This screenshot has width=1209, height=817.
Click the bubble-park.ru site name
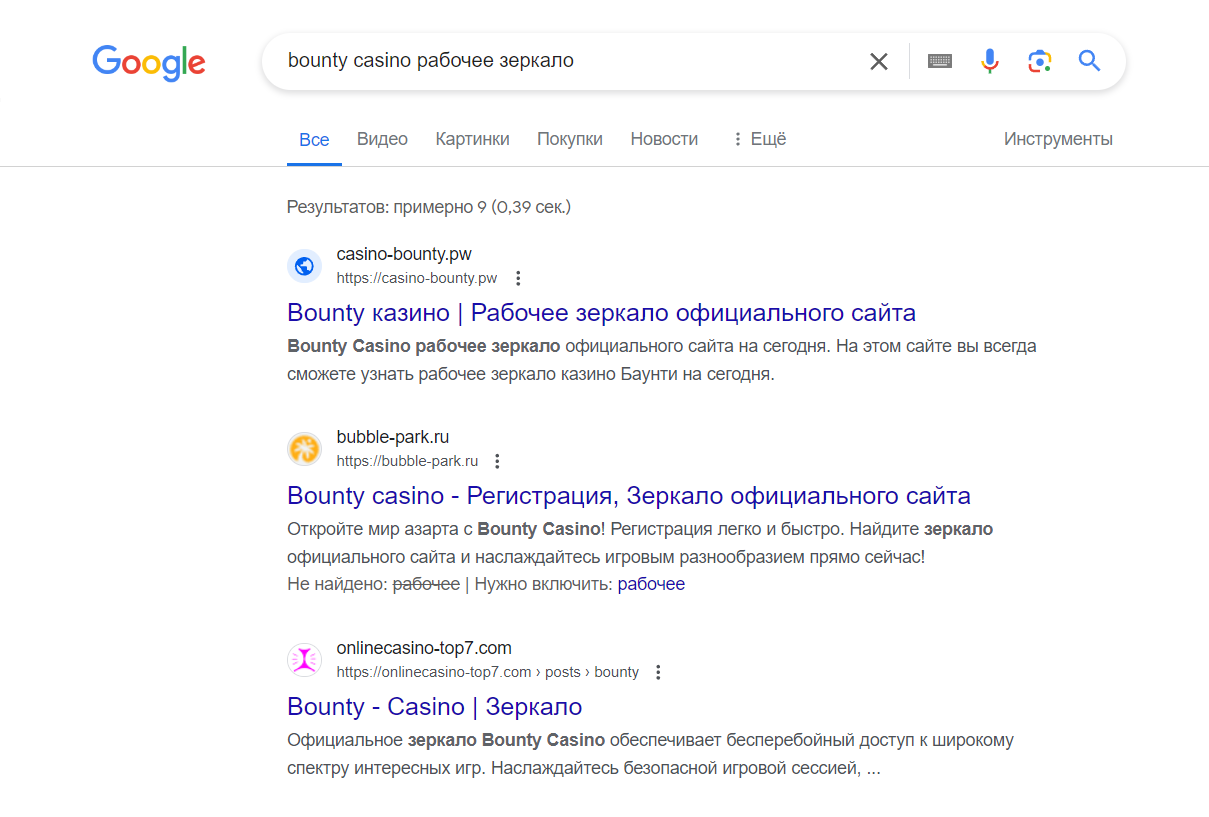(393, 437)
